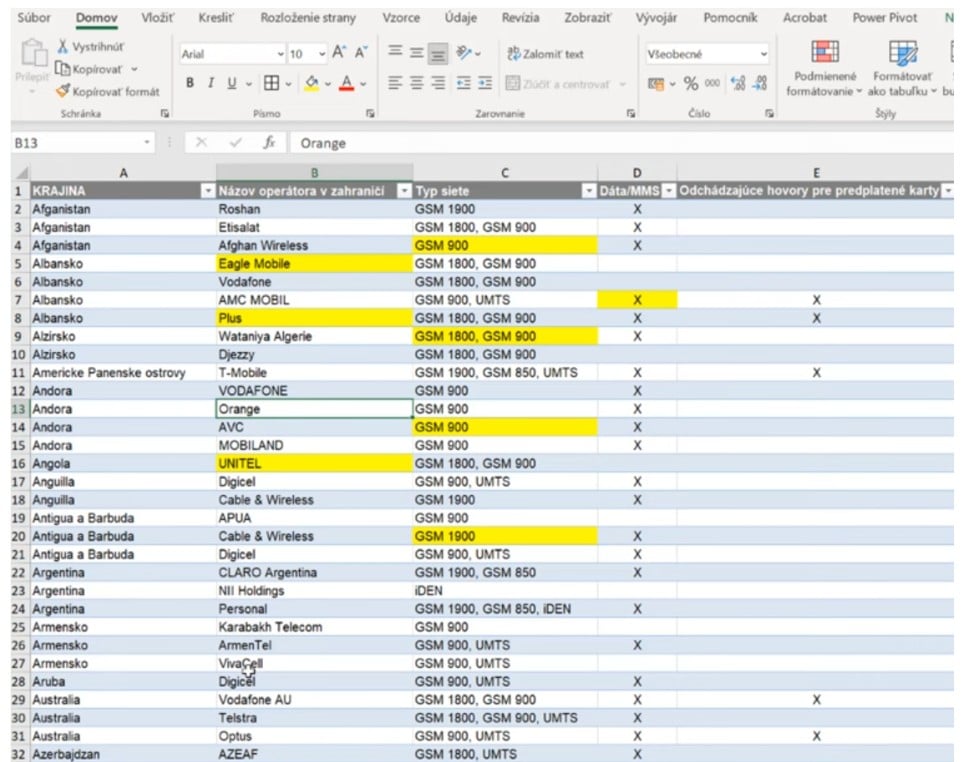The width and height of the screenshot is (962, 762).
Task: Select row 16 header
Action: tap(19, 464)
